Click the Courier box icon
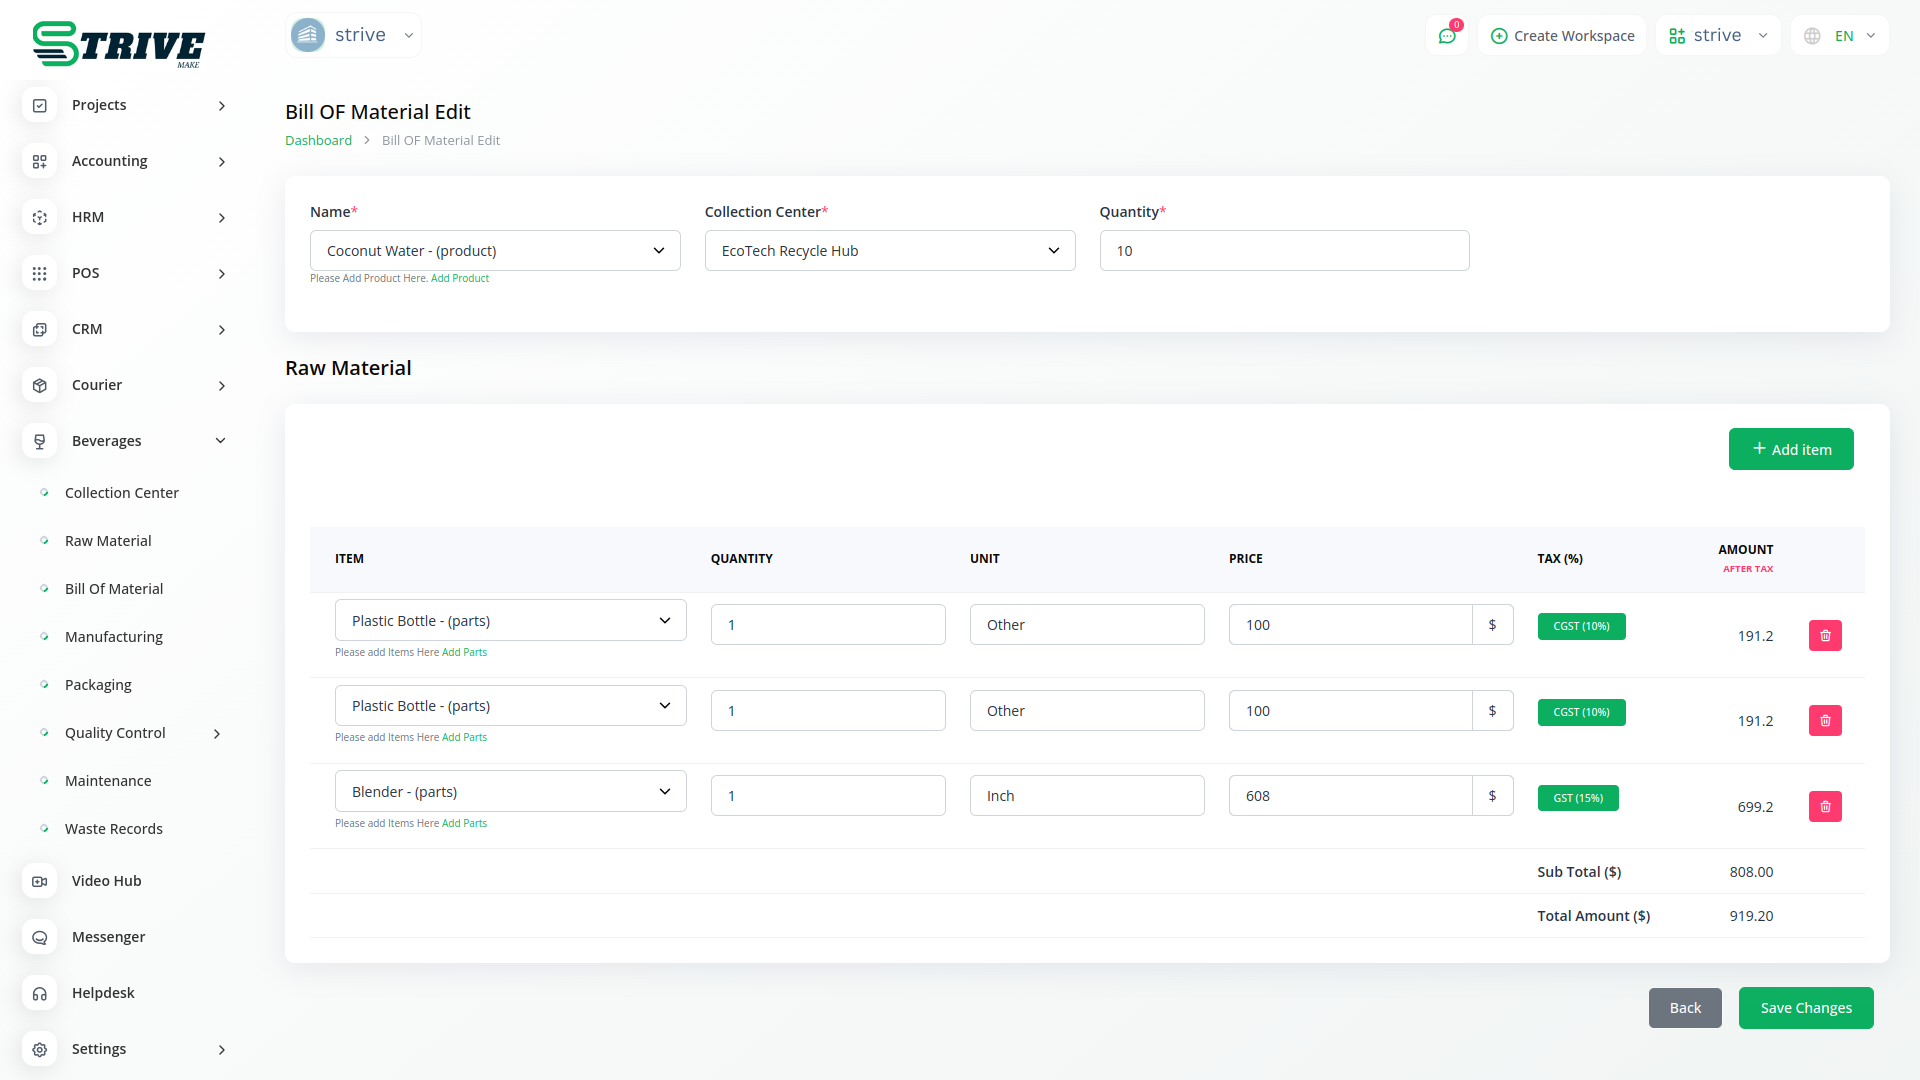 coord(40,385)
